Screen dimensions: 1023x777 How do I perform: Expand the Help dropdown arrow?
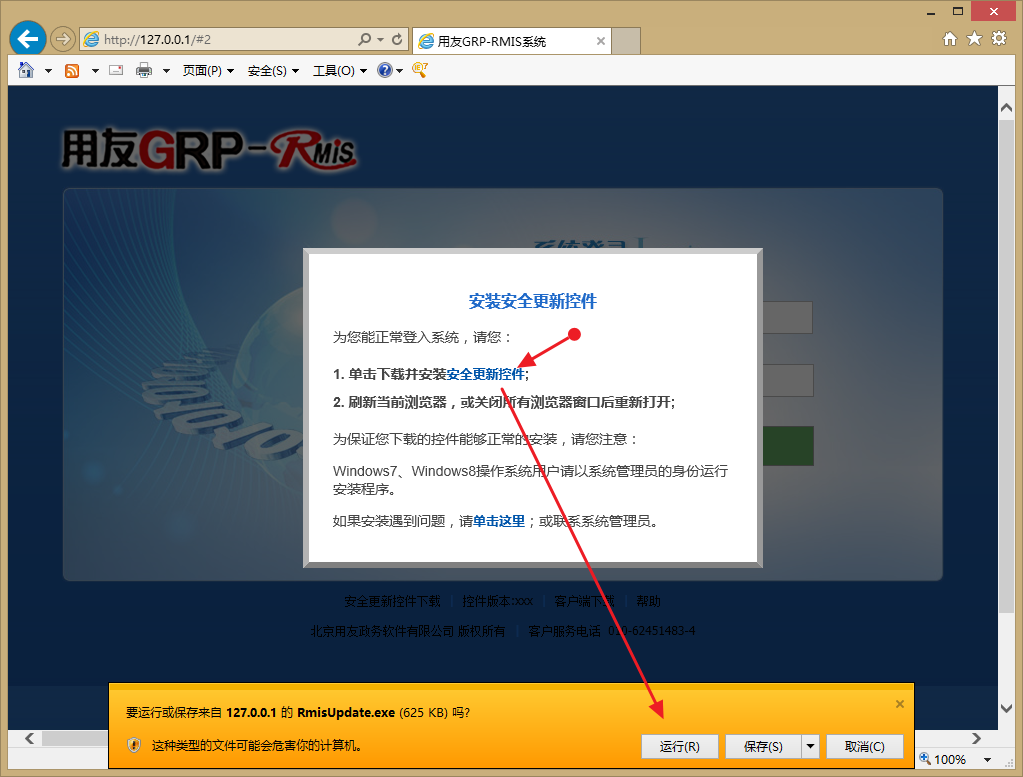coord(399,70)
